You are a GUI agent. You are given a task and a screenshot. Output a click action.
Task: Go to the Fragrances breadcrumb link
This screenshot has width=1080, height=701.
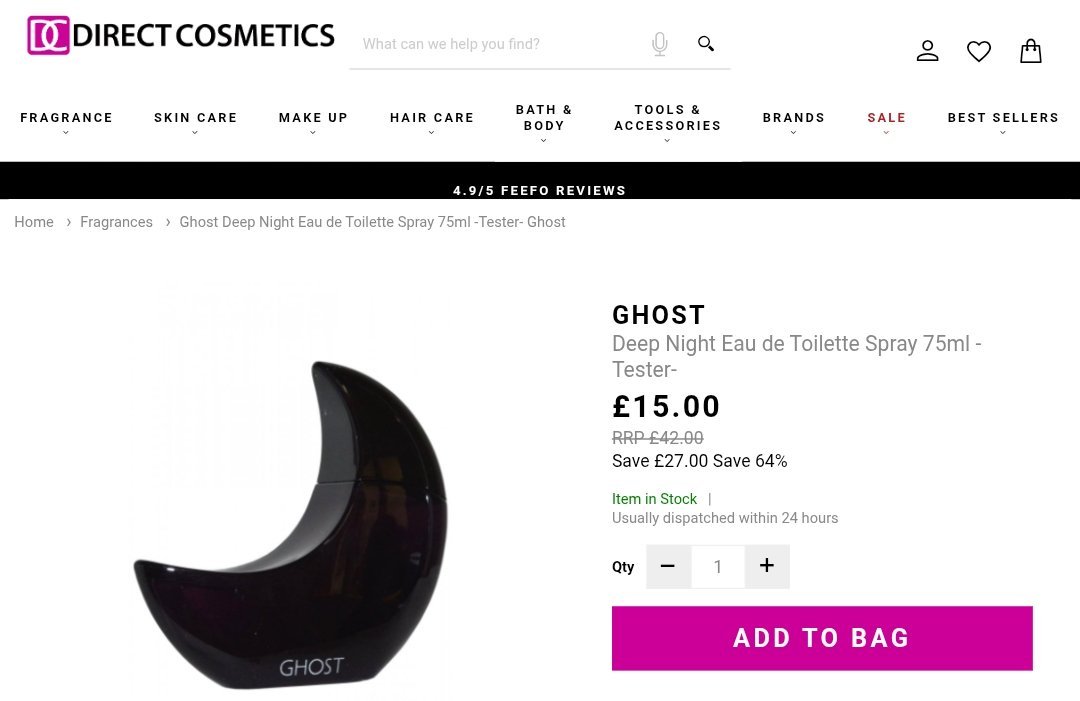pyautogui.click(x=116, y=222)
